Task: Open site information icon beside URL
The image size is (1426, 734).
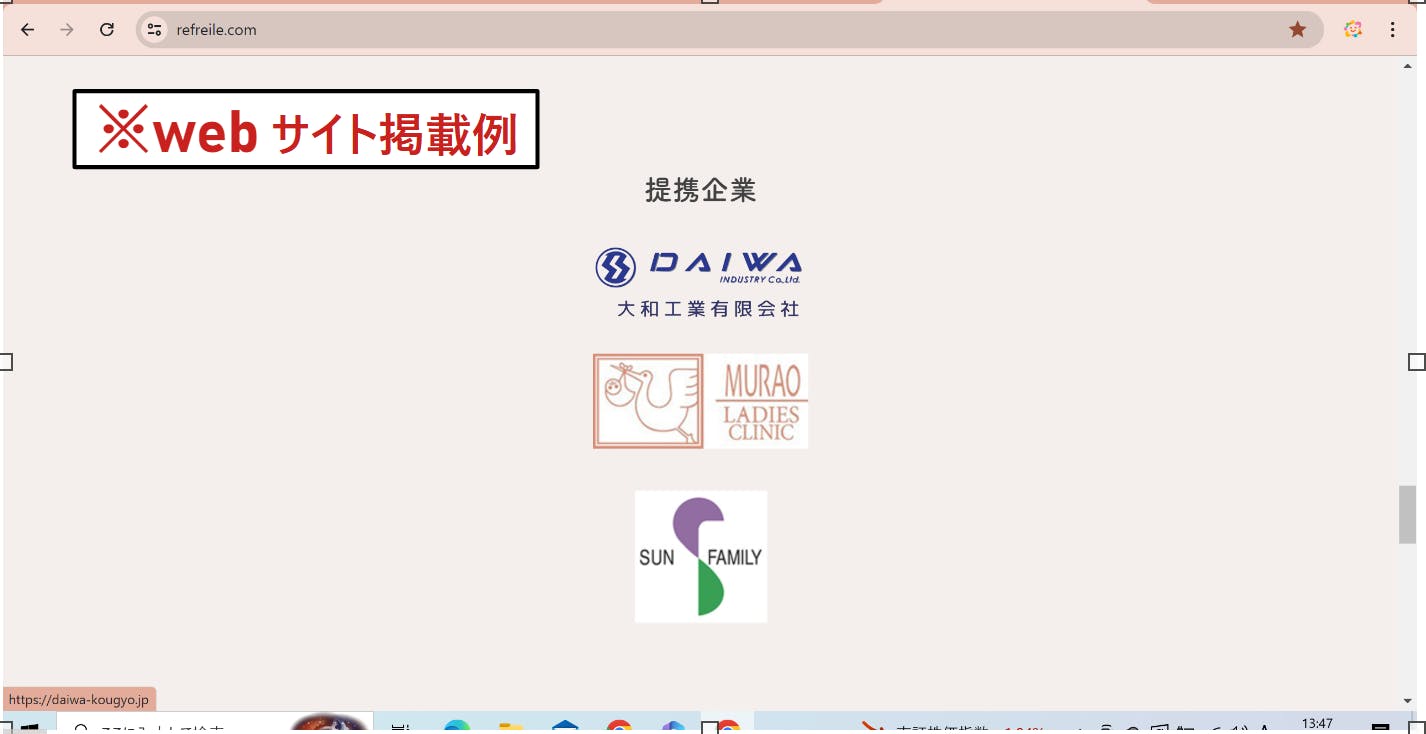Action: click(154, 30)
